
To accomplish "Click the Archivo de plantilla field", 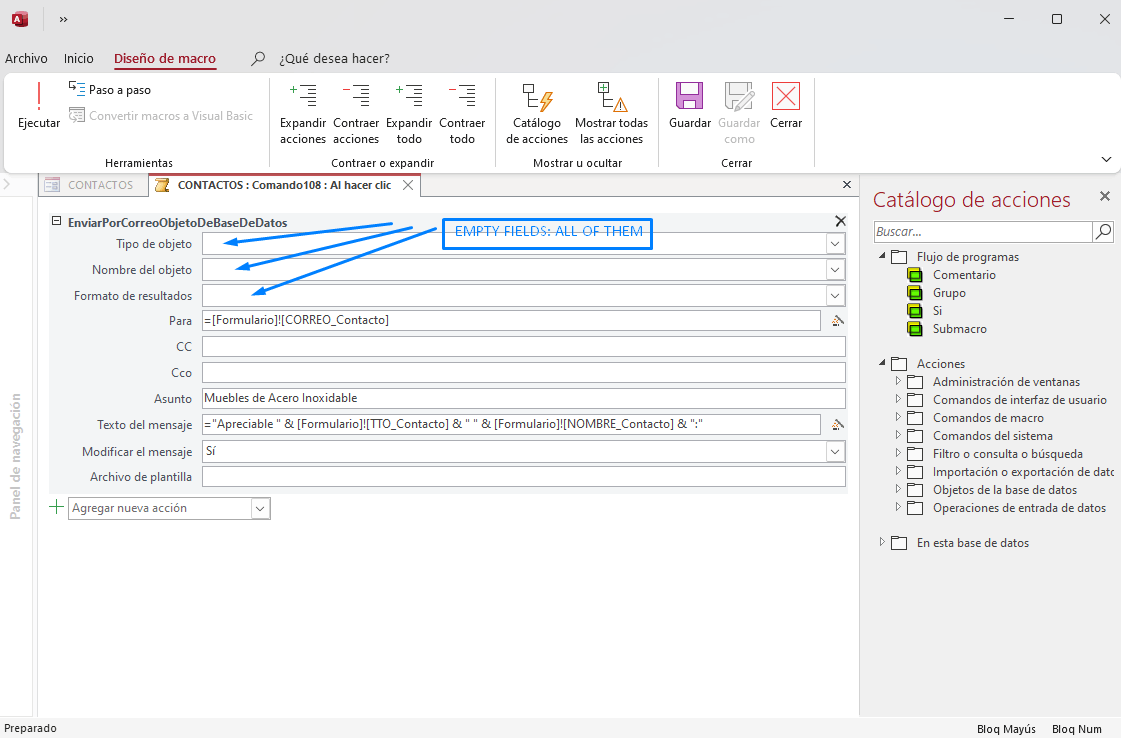I will point(523,477).
